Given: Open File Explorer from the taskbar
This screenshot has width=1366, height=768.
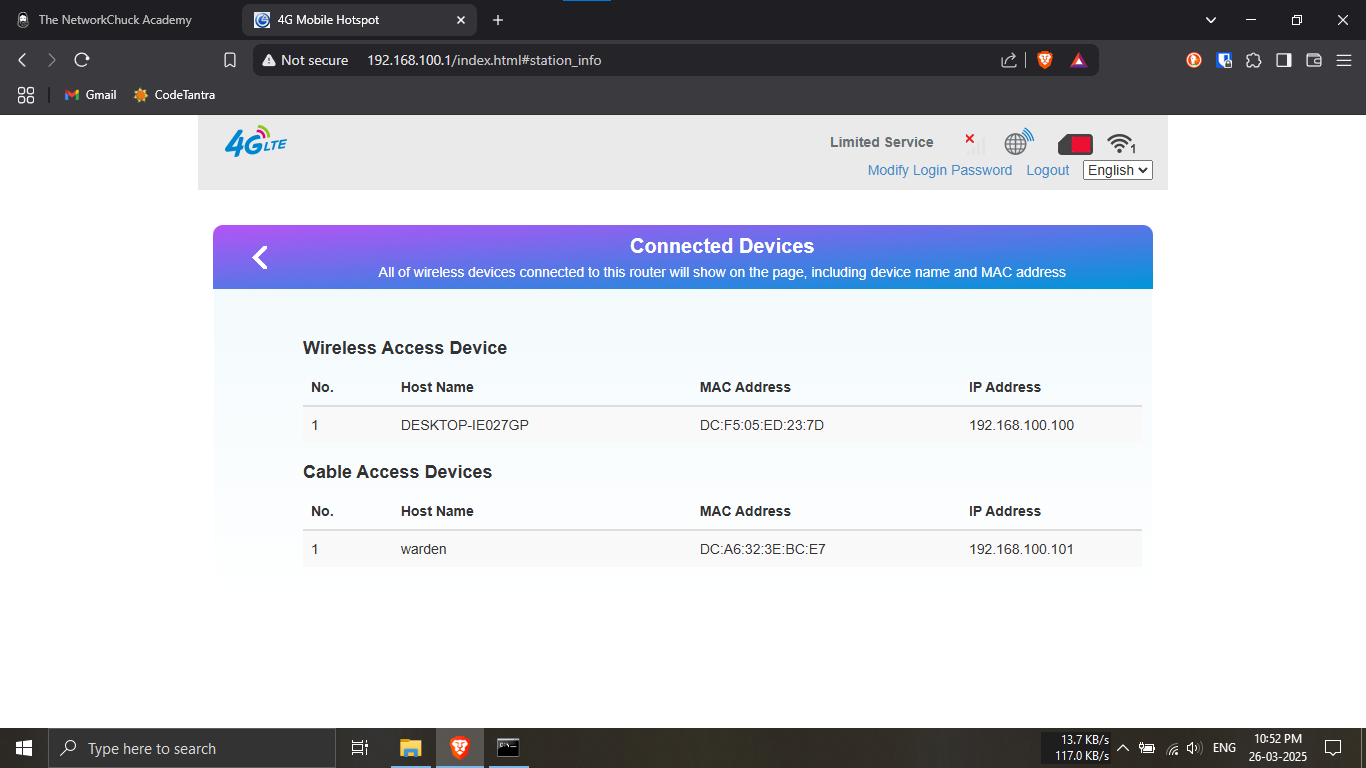Looking at the screenshot, I should point(410,748).
